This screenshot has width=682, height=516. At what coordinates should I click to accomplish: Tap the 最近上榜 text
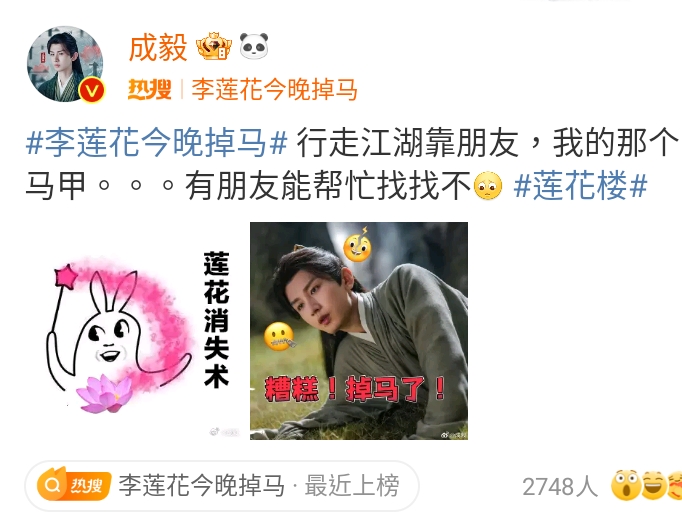(x=352, y=486)
